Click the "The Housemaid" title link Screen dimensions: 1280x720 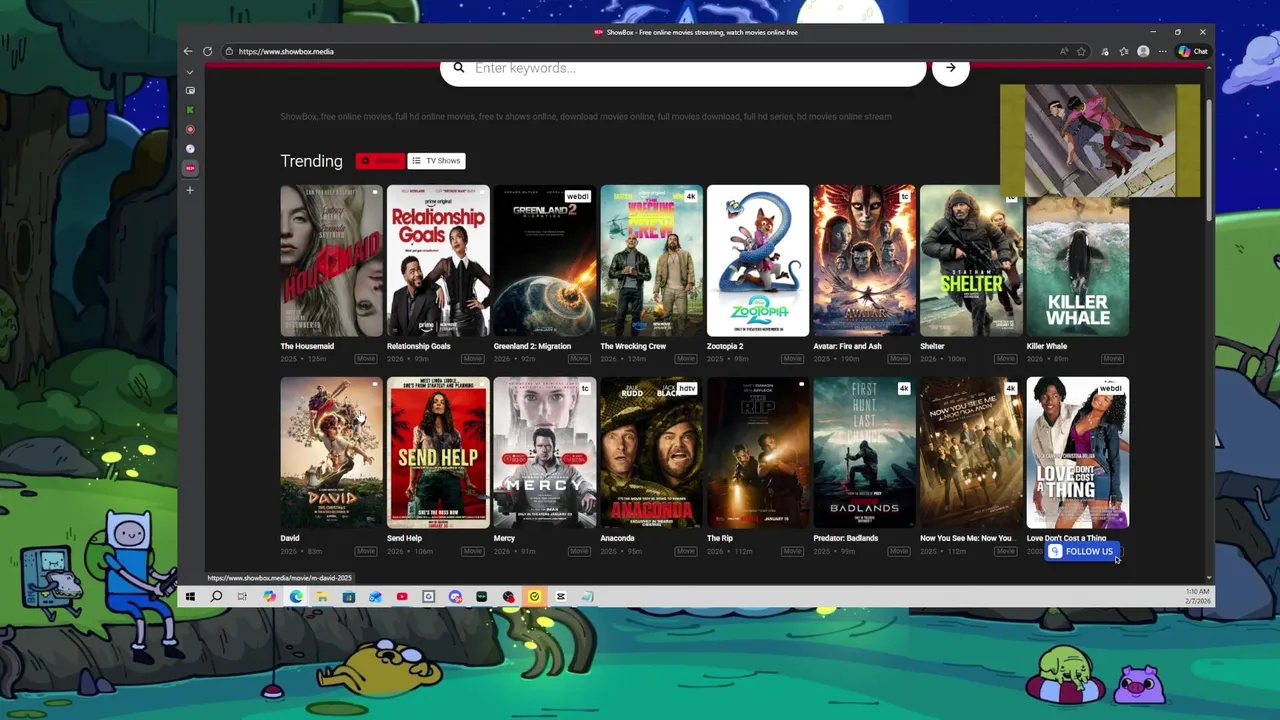[307, 346]
